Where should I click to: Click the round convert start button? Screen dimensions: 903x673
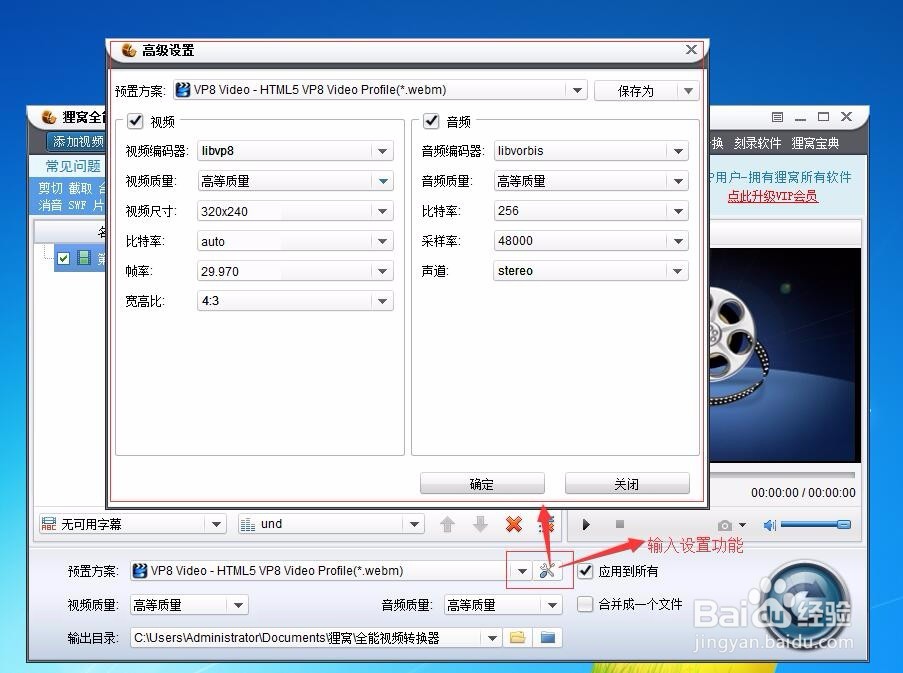coord(805,604)
